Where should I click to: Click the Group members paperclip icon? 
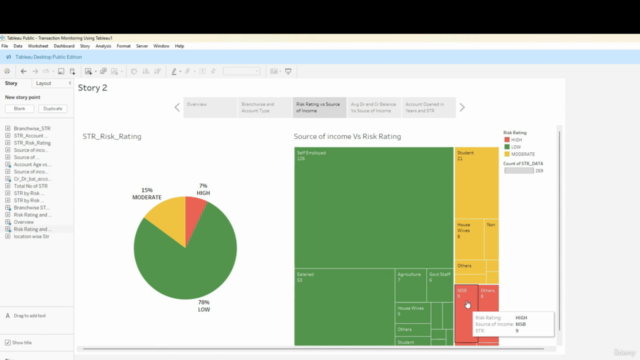tap(187, 71)
